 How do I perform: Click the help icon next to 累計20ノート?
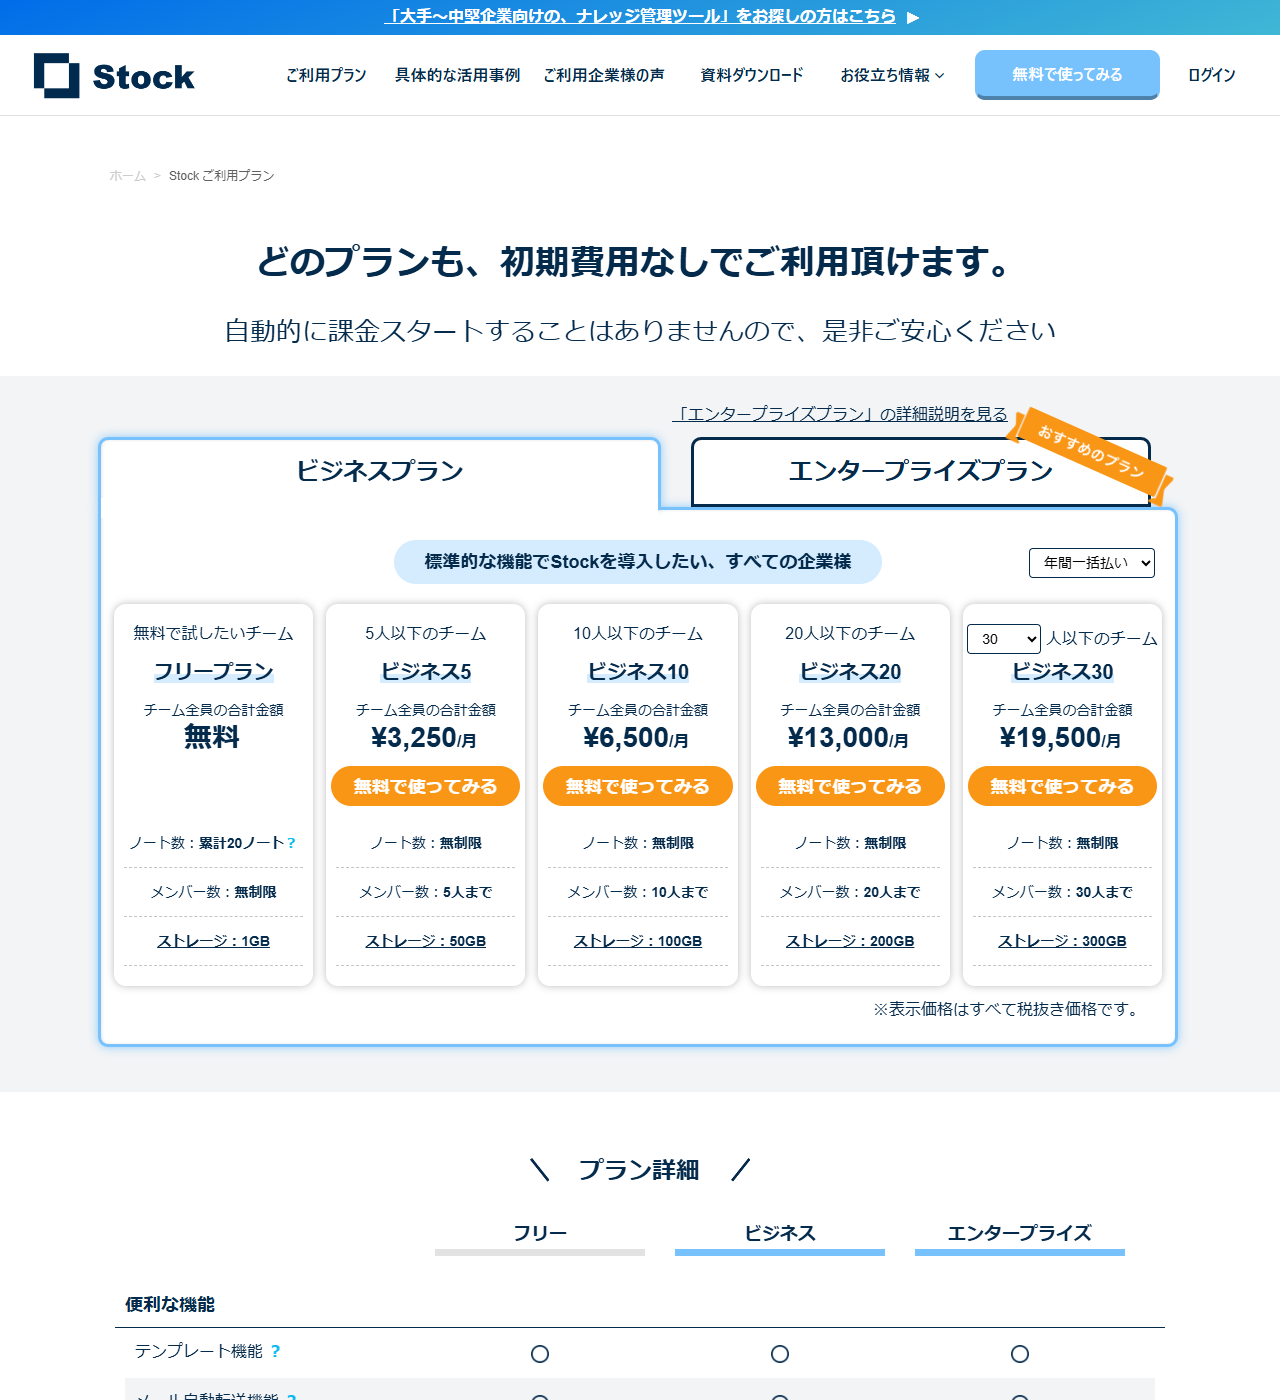[x=291, y=843]
